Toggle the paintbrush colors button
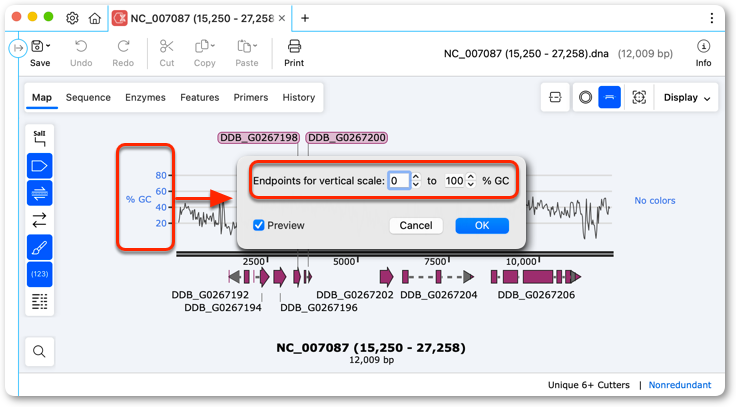 click(x=39, y=247)
